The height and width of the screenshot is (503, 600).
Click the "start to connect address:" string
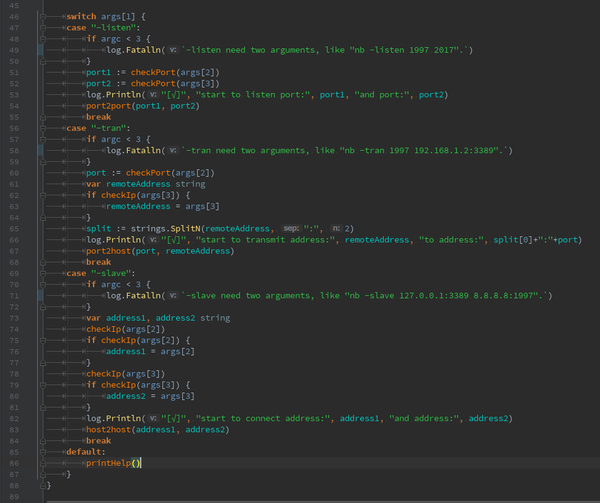262,418
